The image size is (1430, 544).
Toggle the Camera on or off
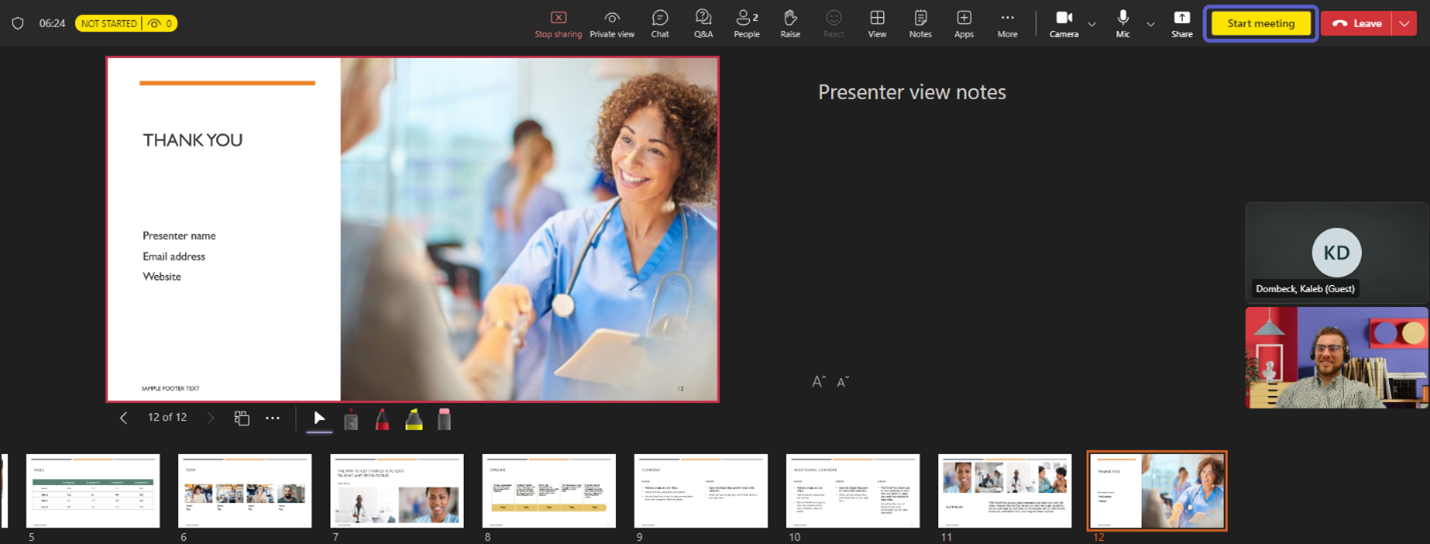tap(1064, 24)
